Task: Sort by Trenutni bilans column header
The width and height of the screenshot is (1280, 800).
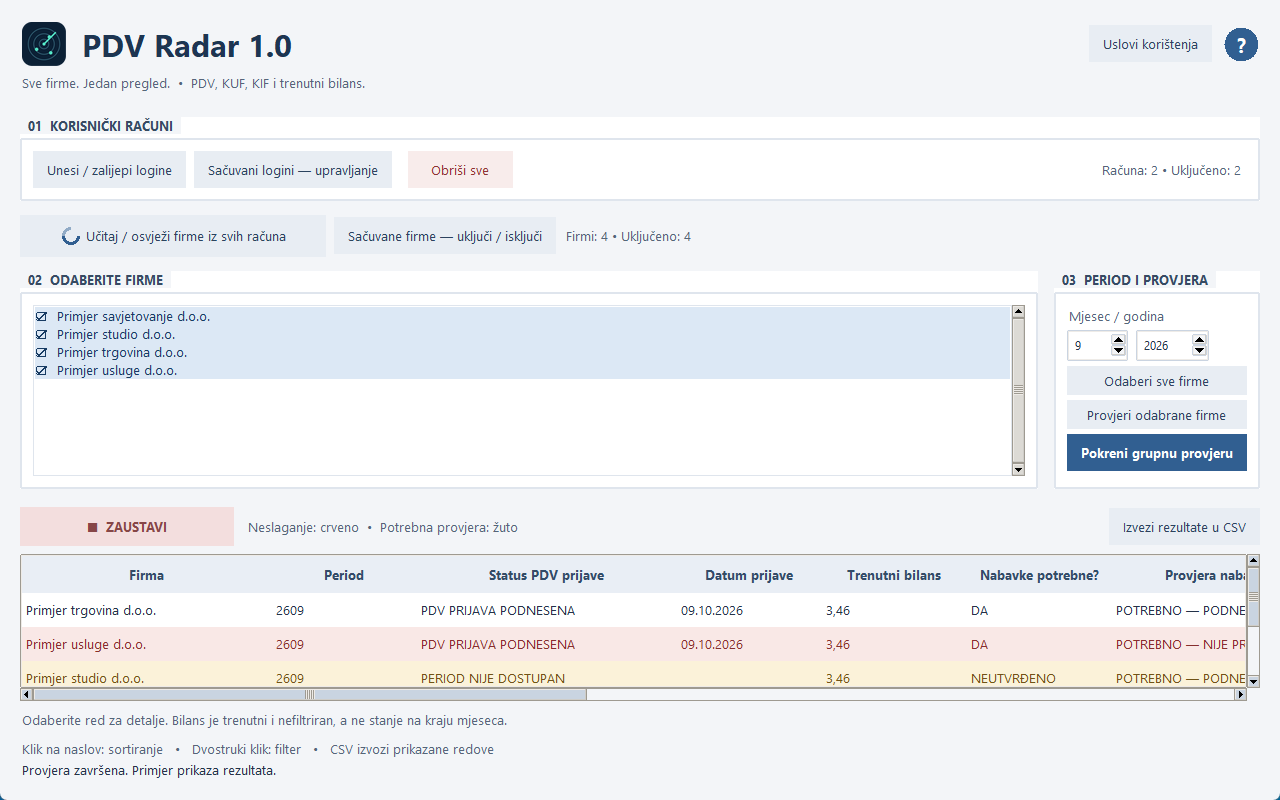Action: [x=894, y=575]
